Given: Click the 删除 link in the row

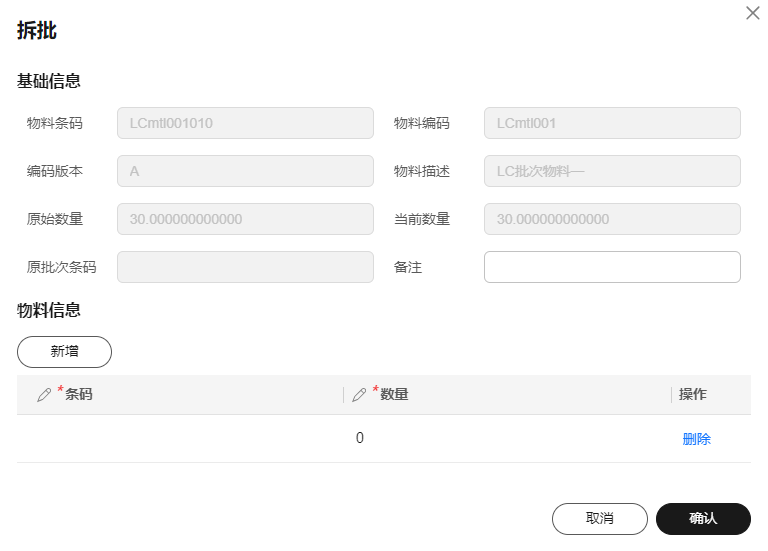Looking at the screenshot, I should coord(696,439).
